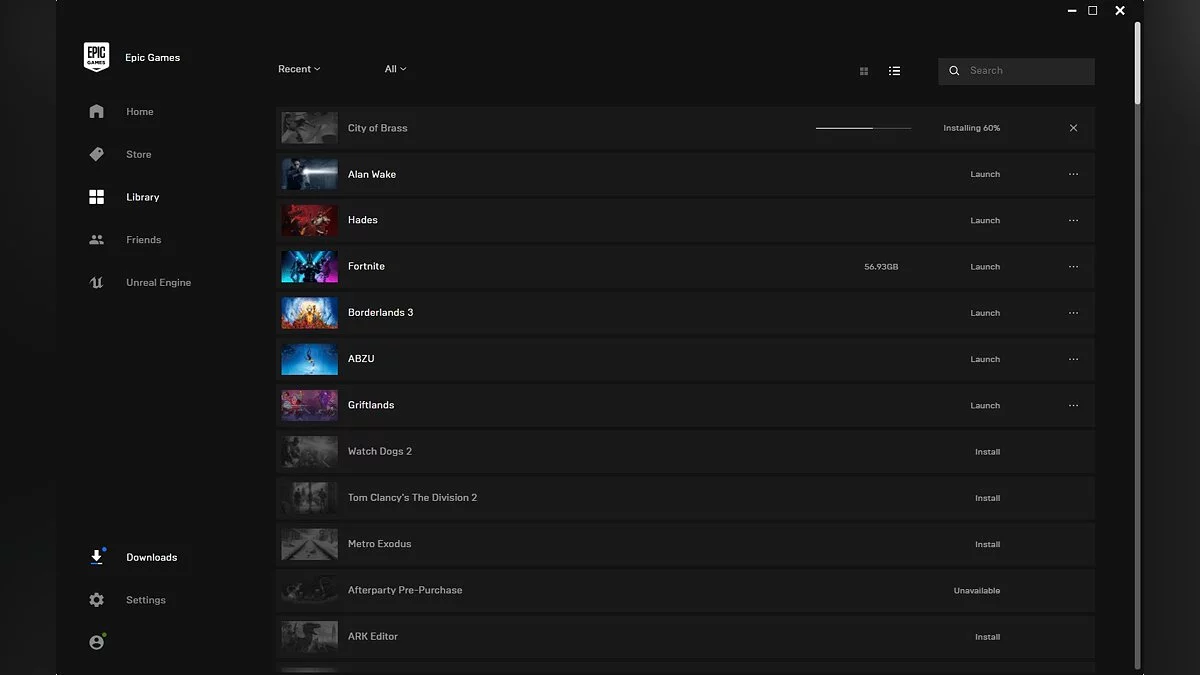Switch library to list view
This screenshot has width=1200, height=675.
(x=894, y=71)
